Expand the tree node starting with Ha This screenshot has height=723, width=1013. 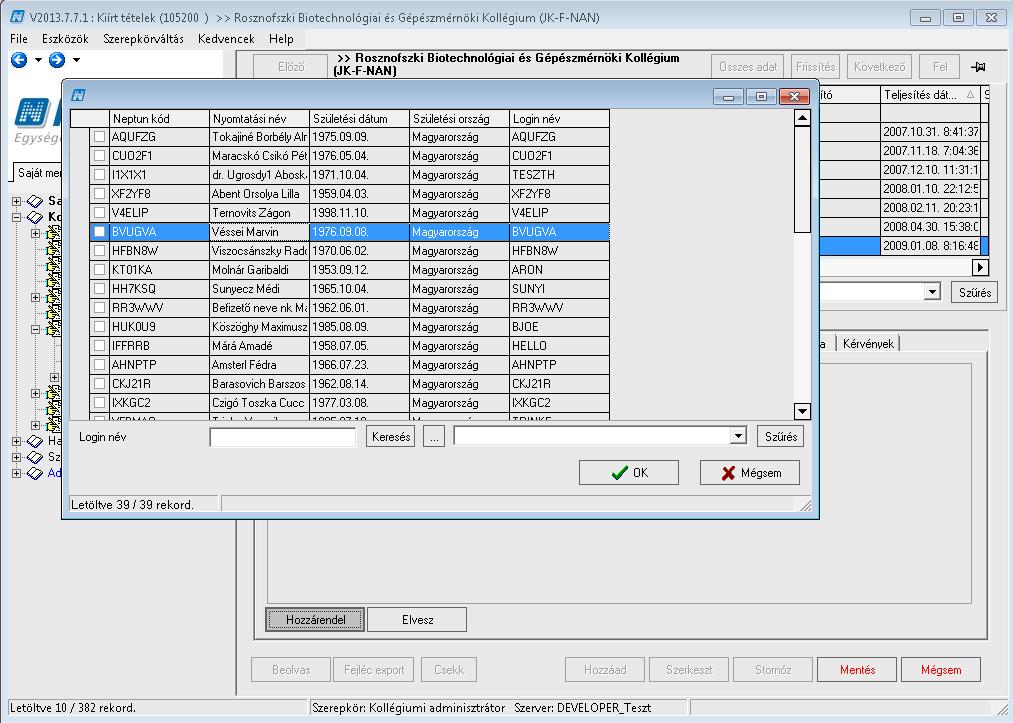[17, 441]
